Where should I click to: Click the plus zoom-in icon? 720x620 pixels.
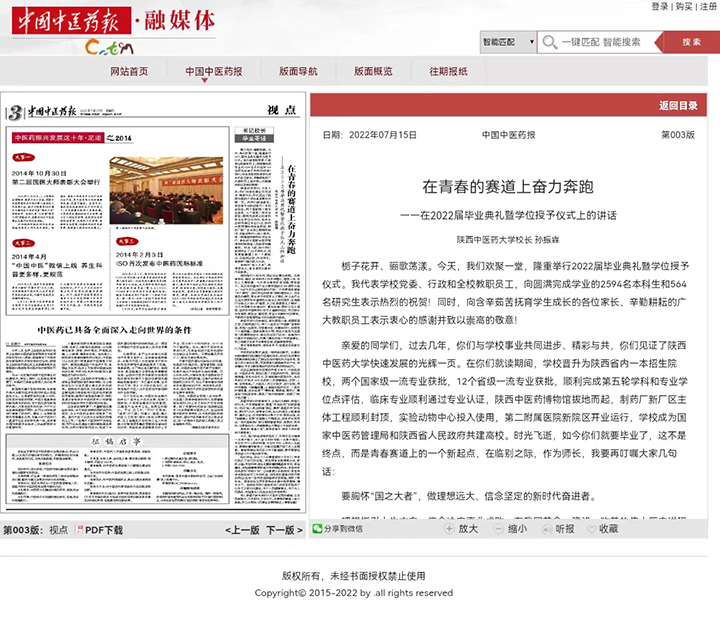[x=449, y=529]
